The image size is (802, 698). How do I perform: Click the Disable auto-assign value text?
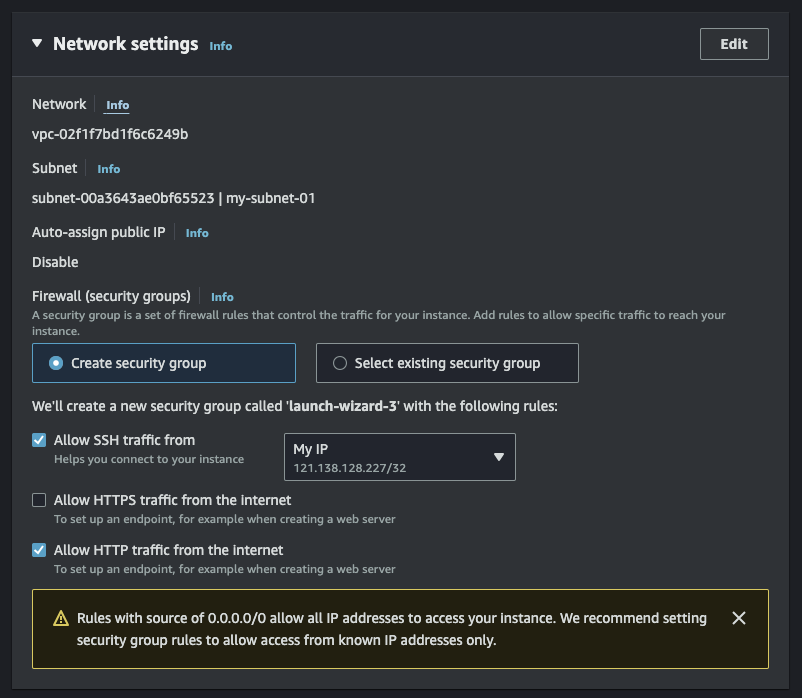click(x=55, y=262)
